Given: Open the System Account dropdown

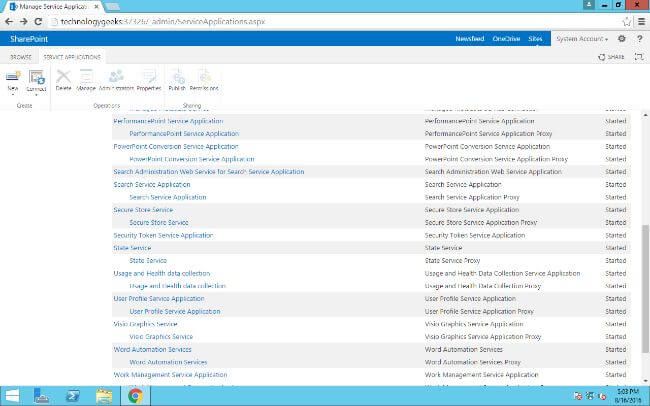Looking at the screenshot, I should click(x=582, y=39).
